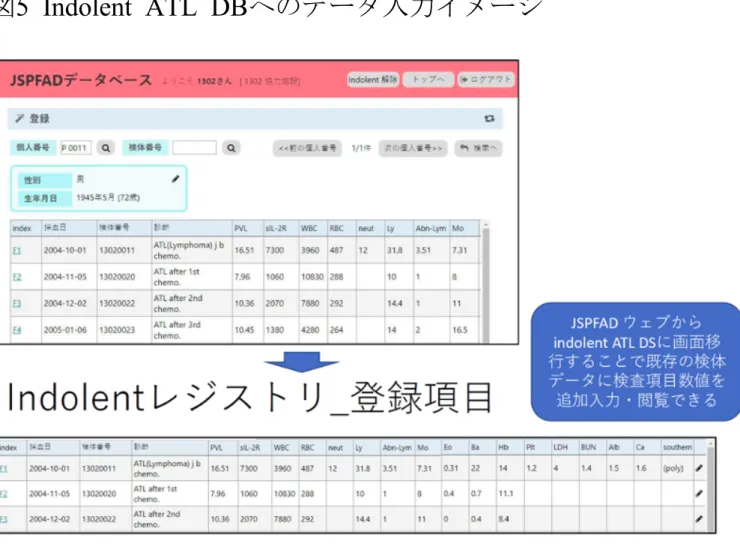740x544 pixels.
Task: Edit patient info pencil icon
Action: (x=176, y=179)
